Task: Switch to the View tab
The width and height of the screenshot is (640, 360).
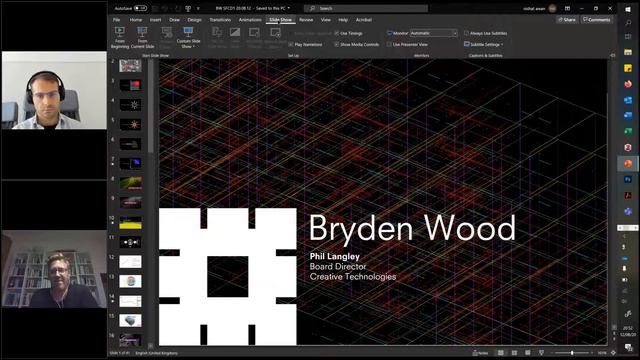Action: pos(325,20)
